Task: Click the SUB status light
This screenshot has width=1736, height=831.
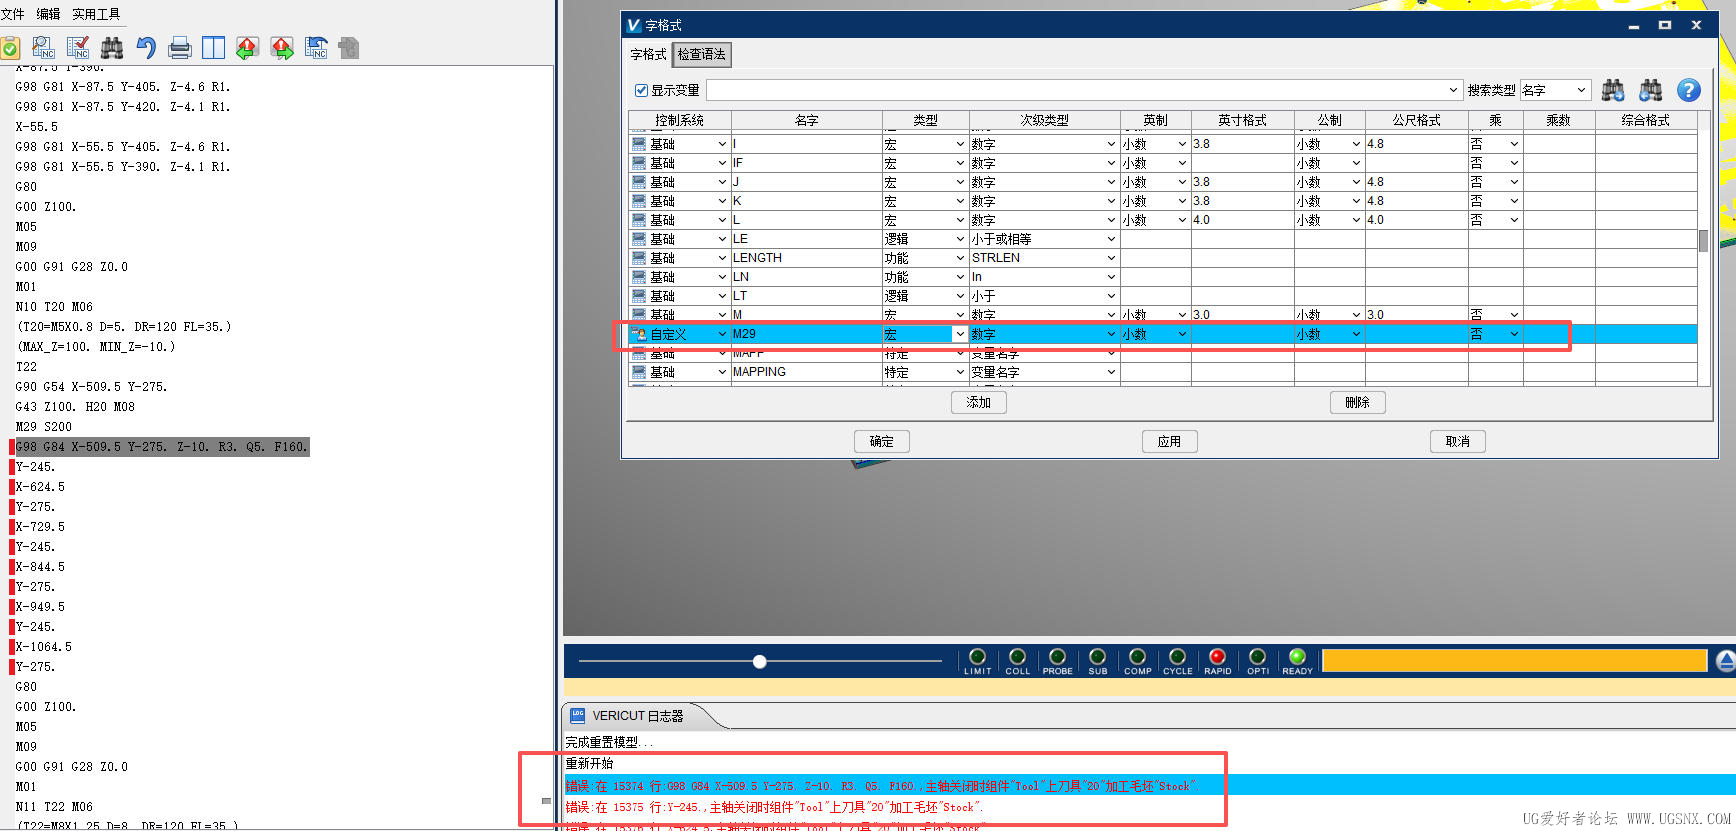Action: [x=1098, y=657]
